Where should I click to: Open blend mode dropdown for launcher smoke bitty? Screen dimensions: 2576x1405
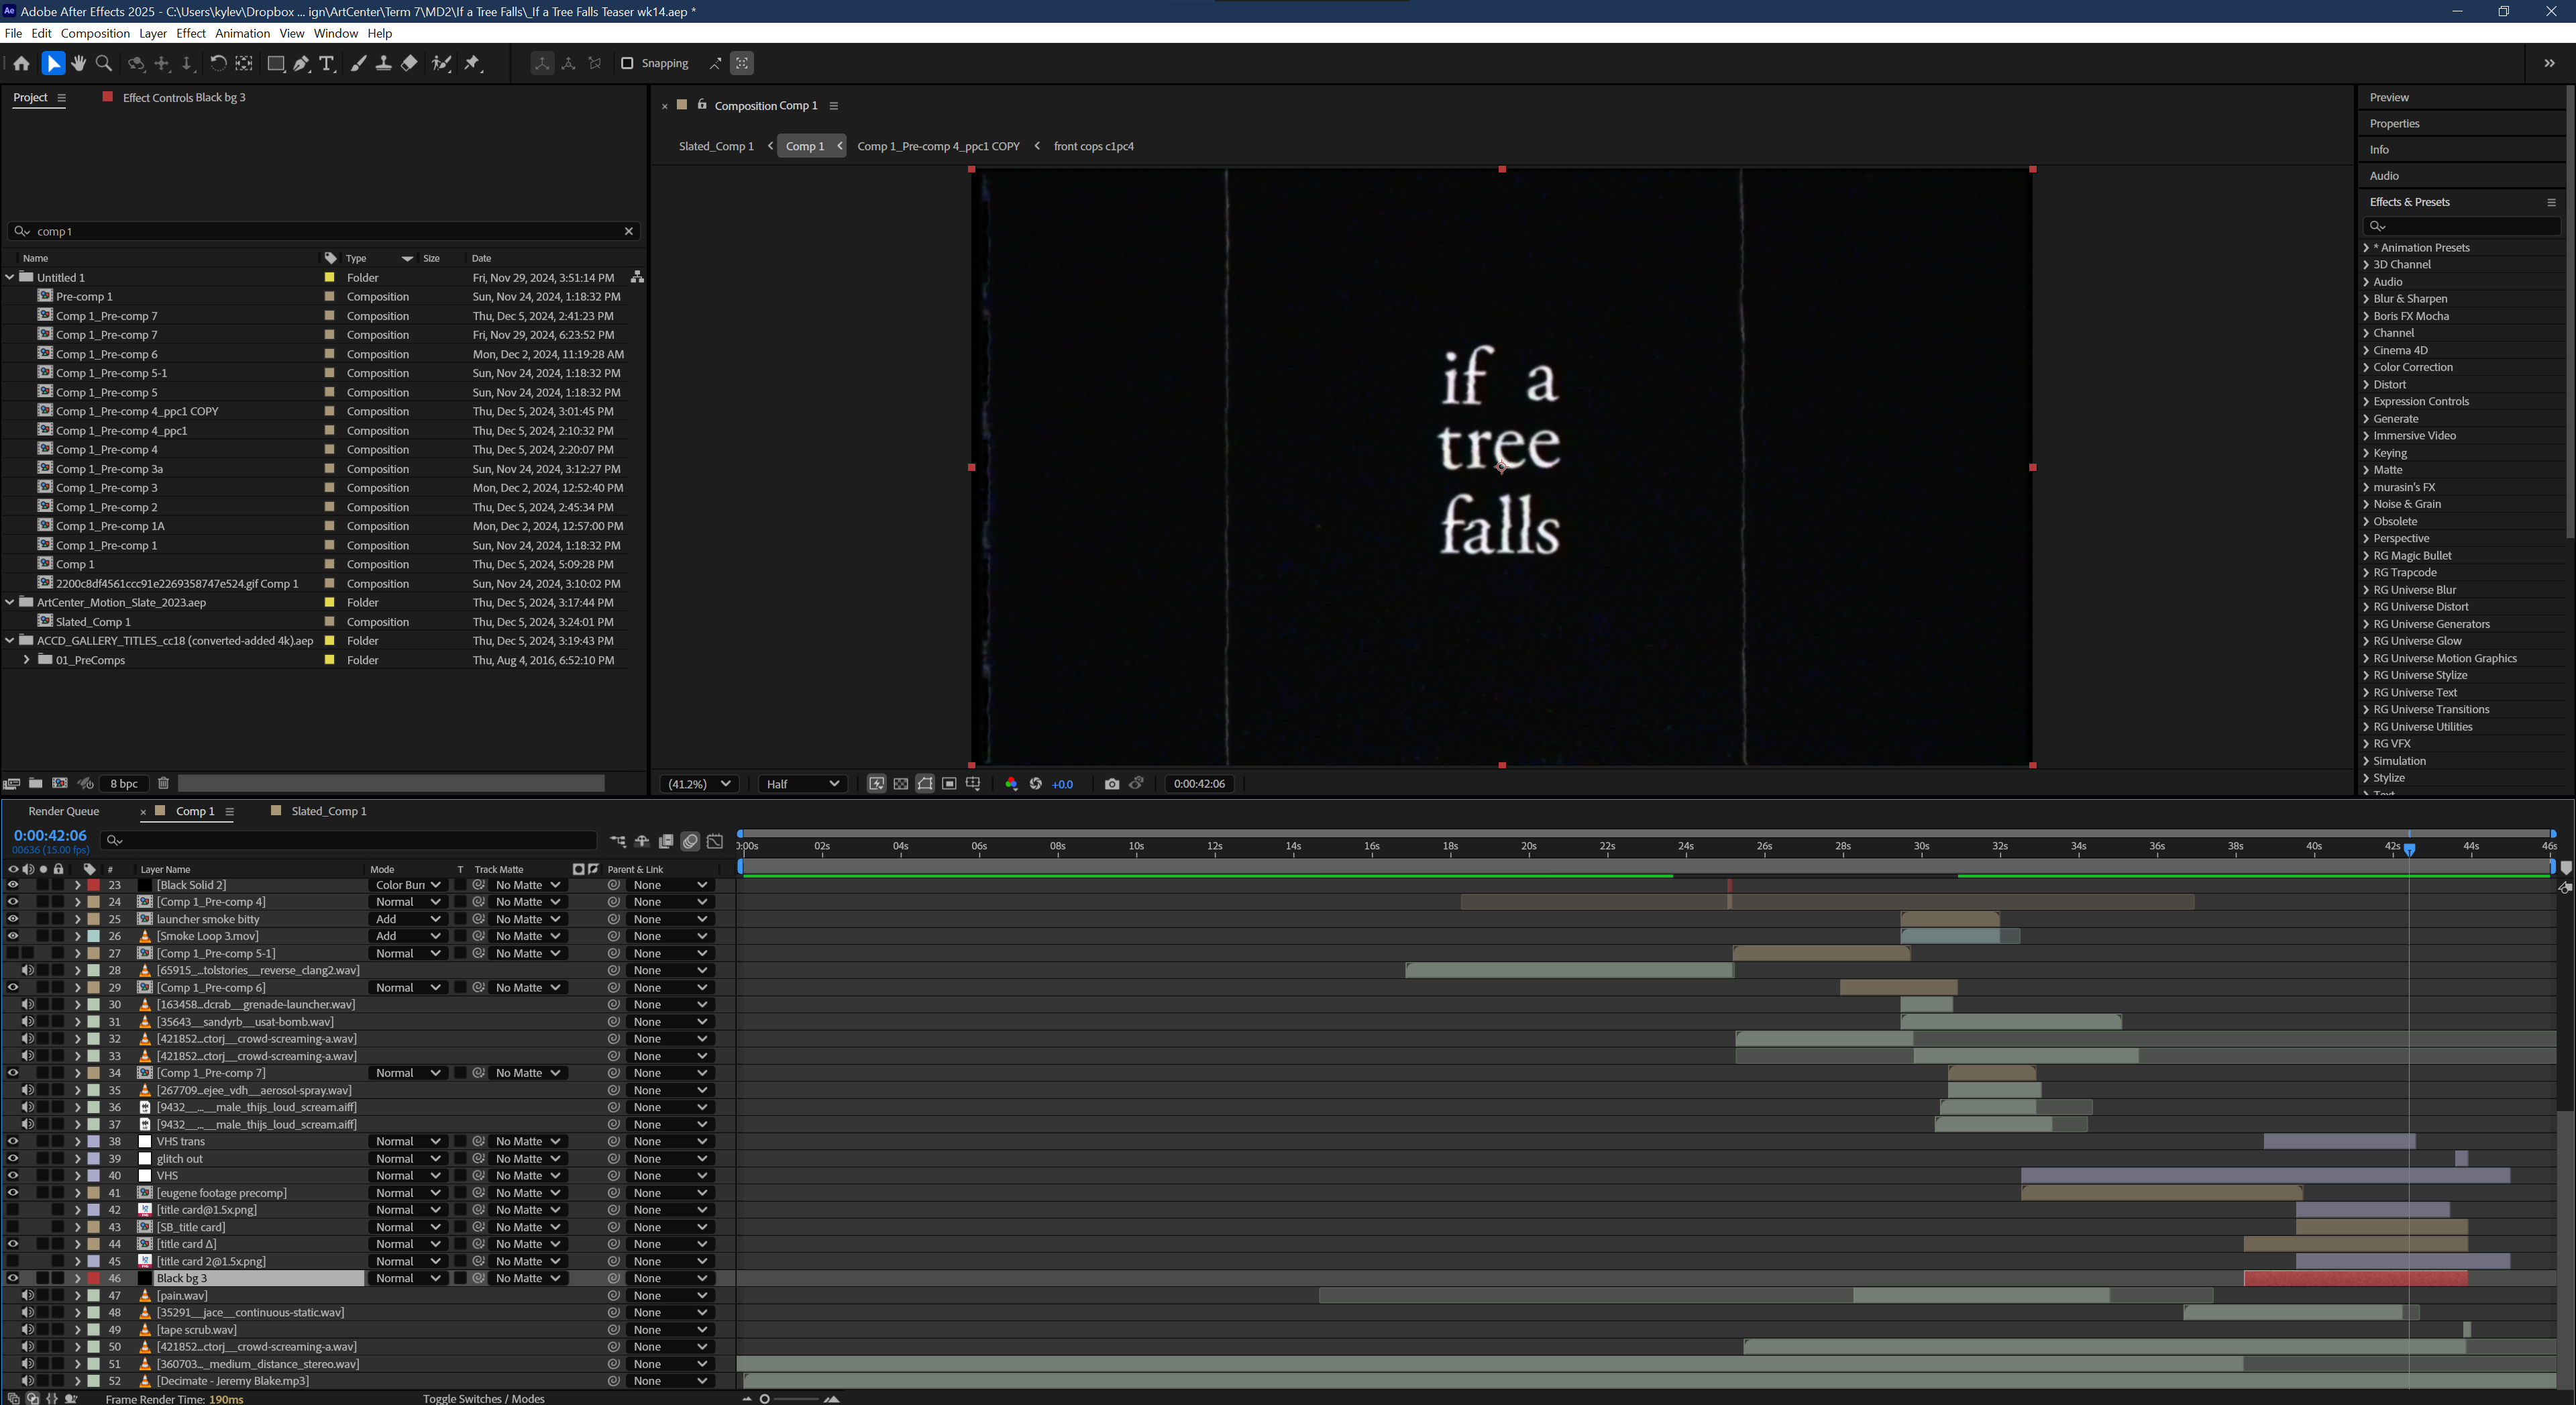point(407,919)
